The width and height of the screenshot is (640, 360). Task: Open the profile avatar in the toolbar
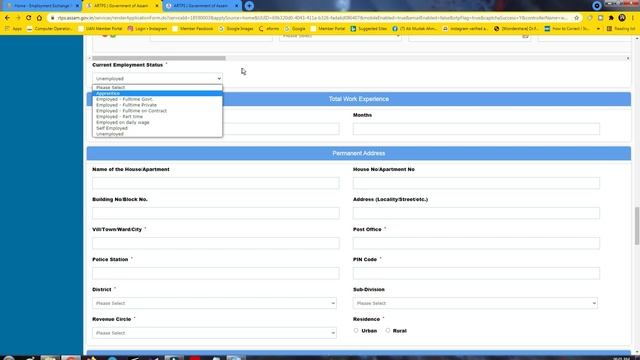[x=622, y=18]
